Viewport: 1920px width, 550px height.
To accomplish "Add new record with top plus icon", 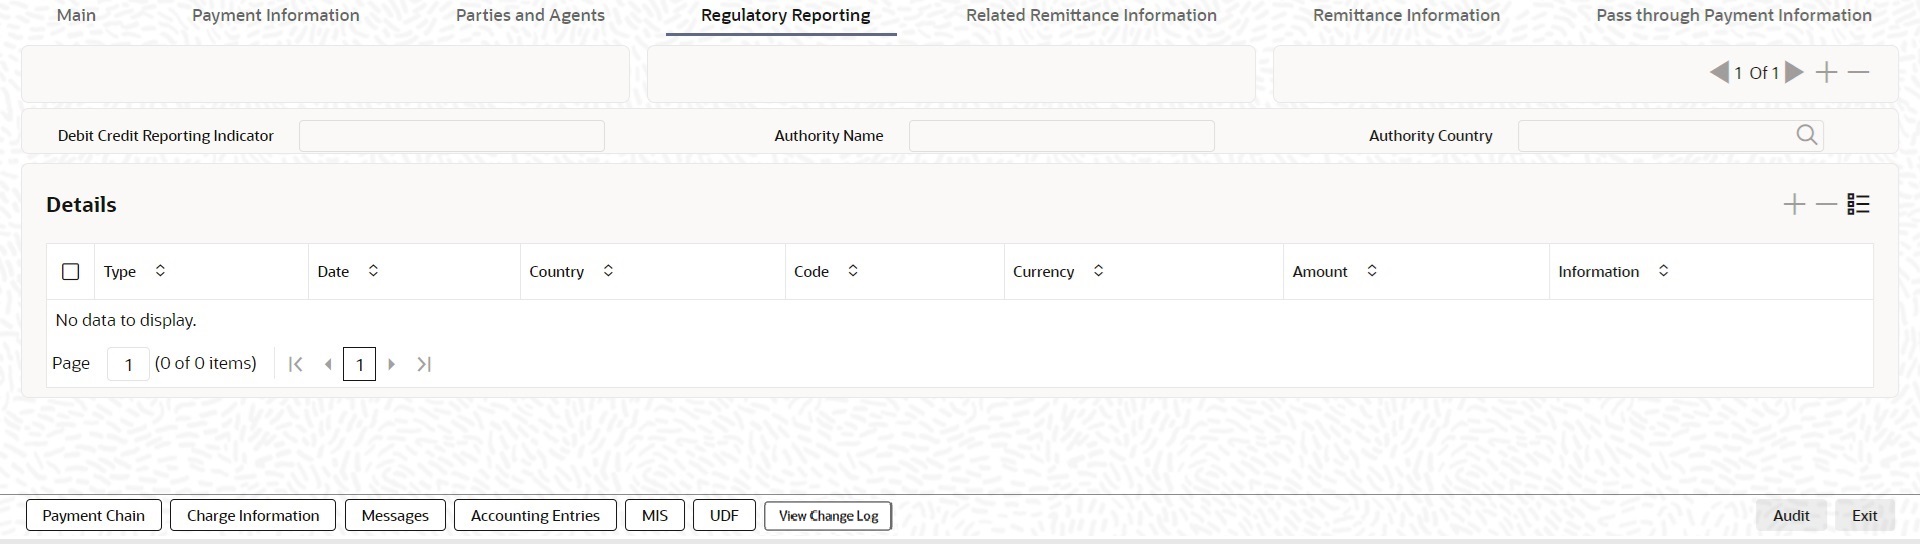I will click(x=1827, y=72).
